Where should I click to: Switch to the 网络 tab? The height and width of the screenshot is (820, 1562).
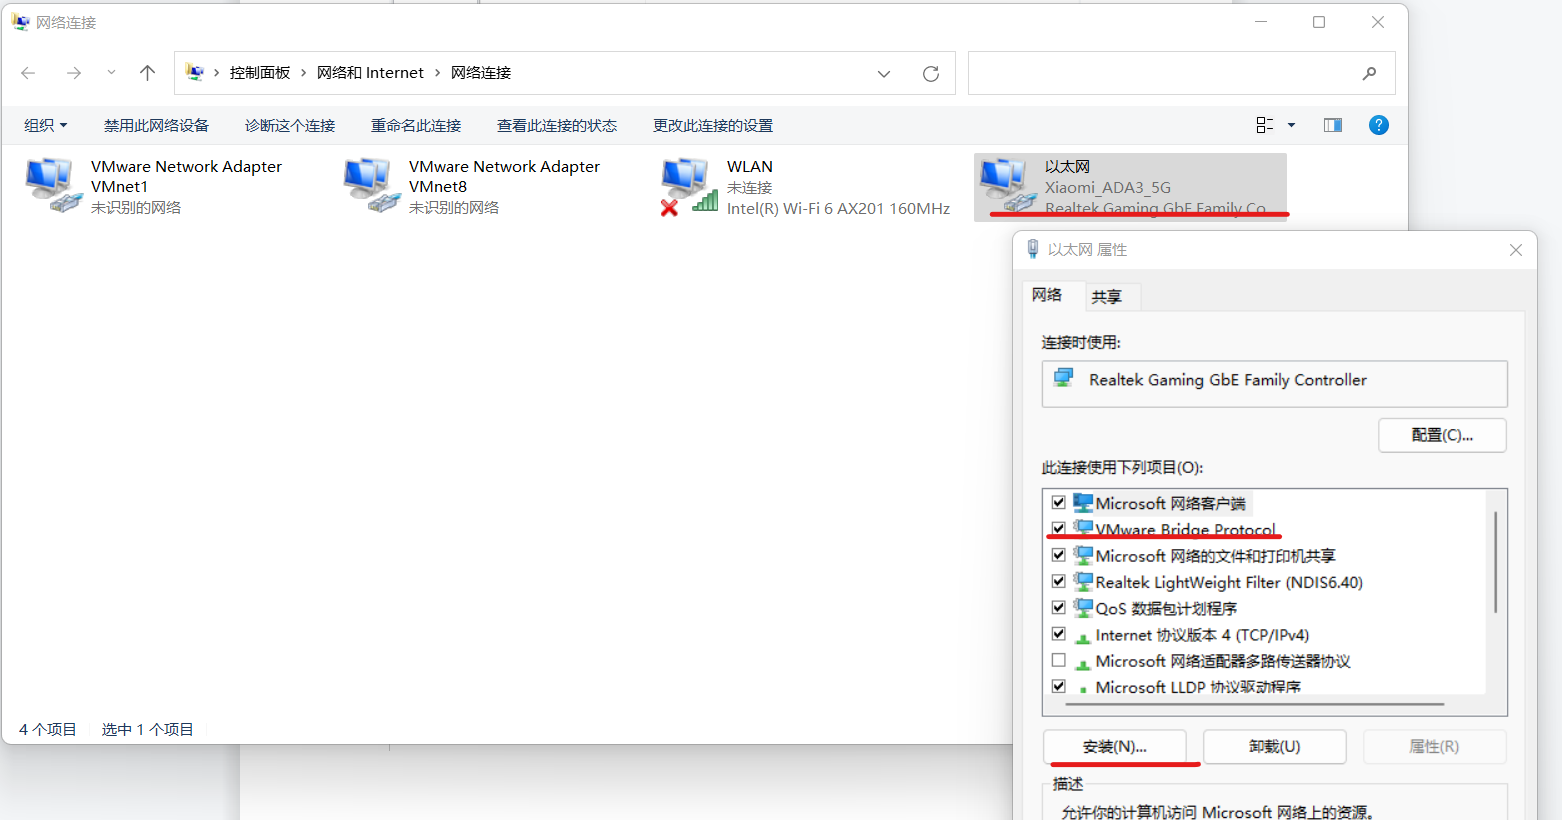1047,295
